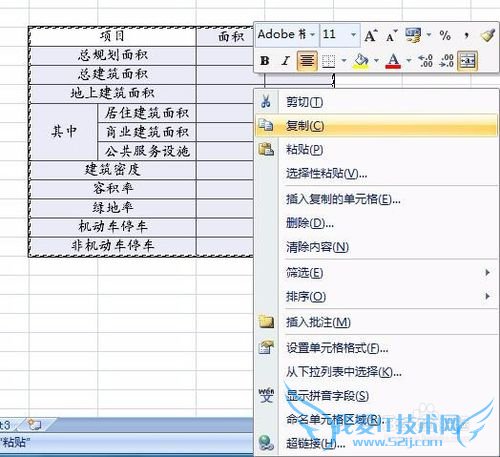Grow the font size
500x457 pixels.
point(370,35)
